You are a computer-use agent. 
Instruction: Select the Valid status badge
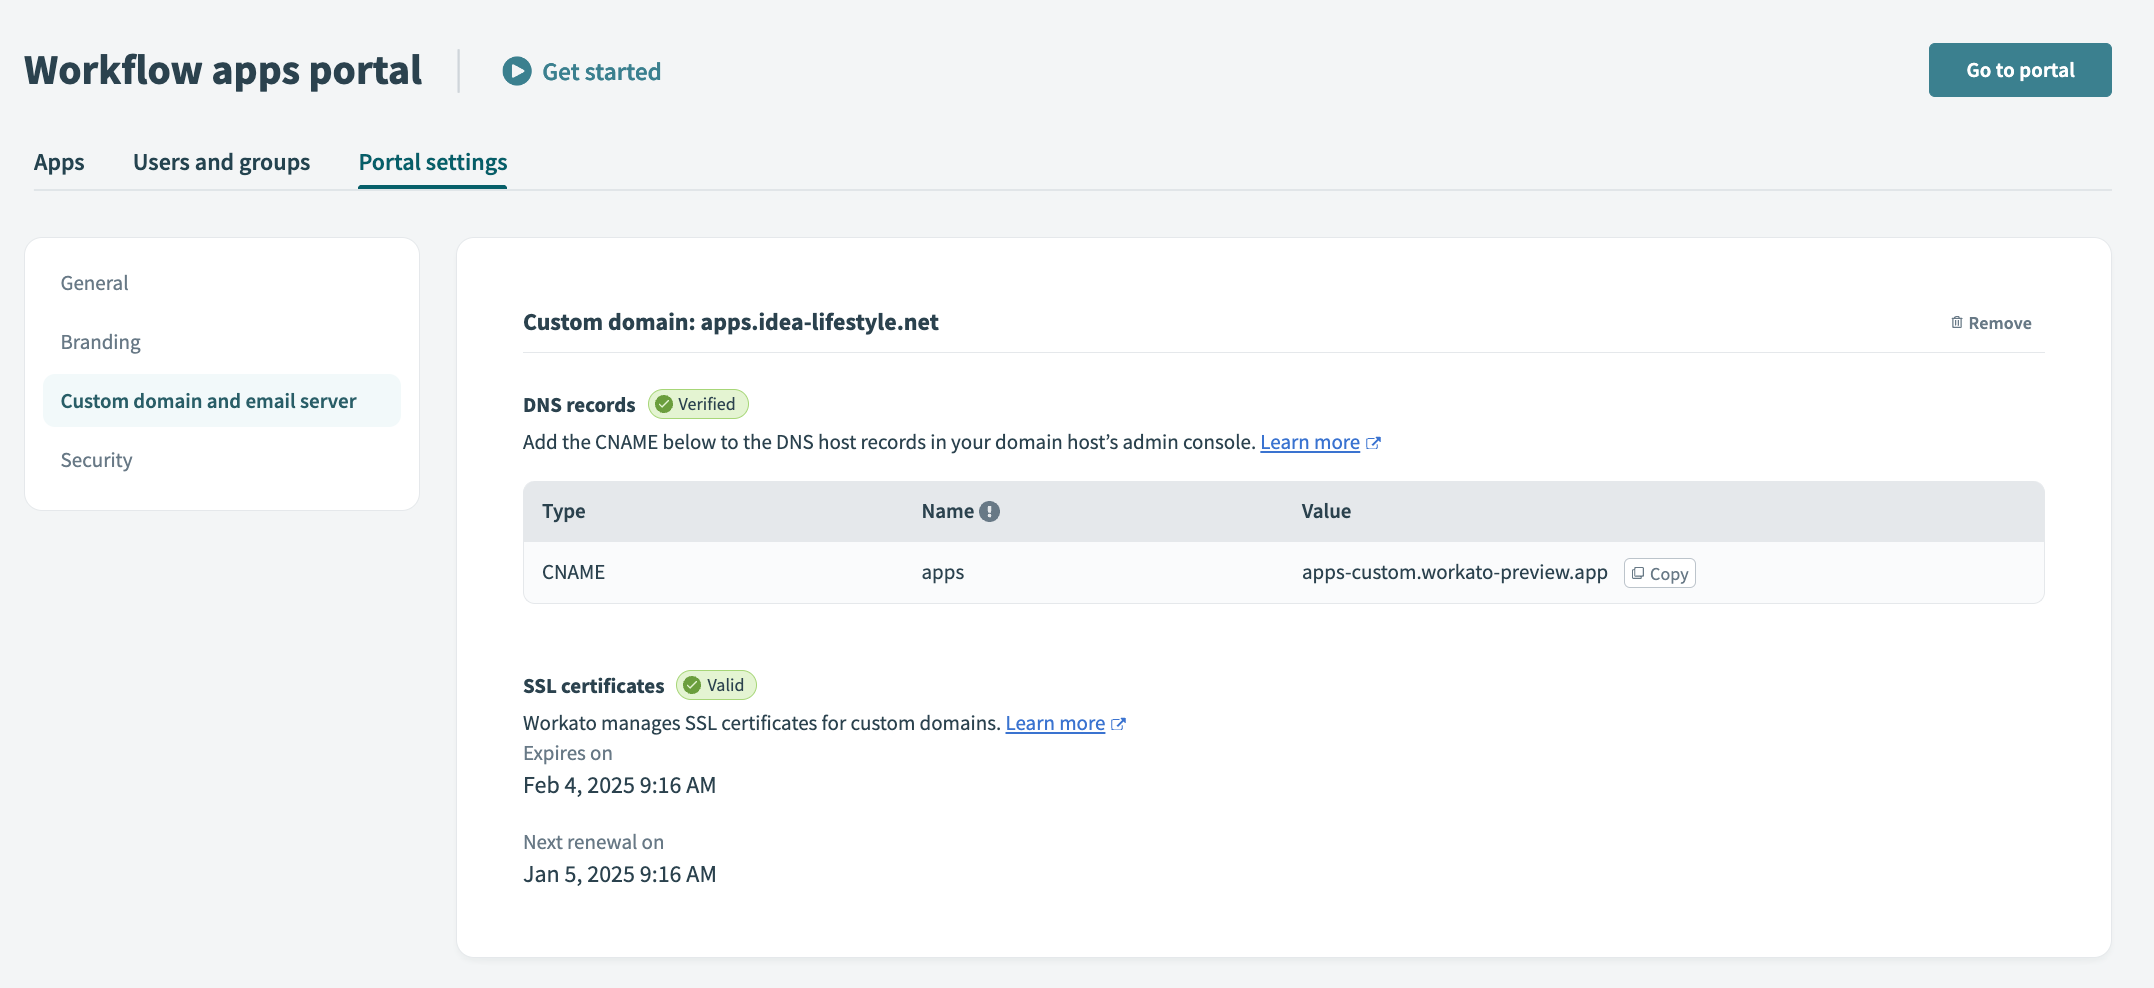point(716,685)
